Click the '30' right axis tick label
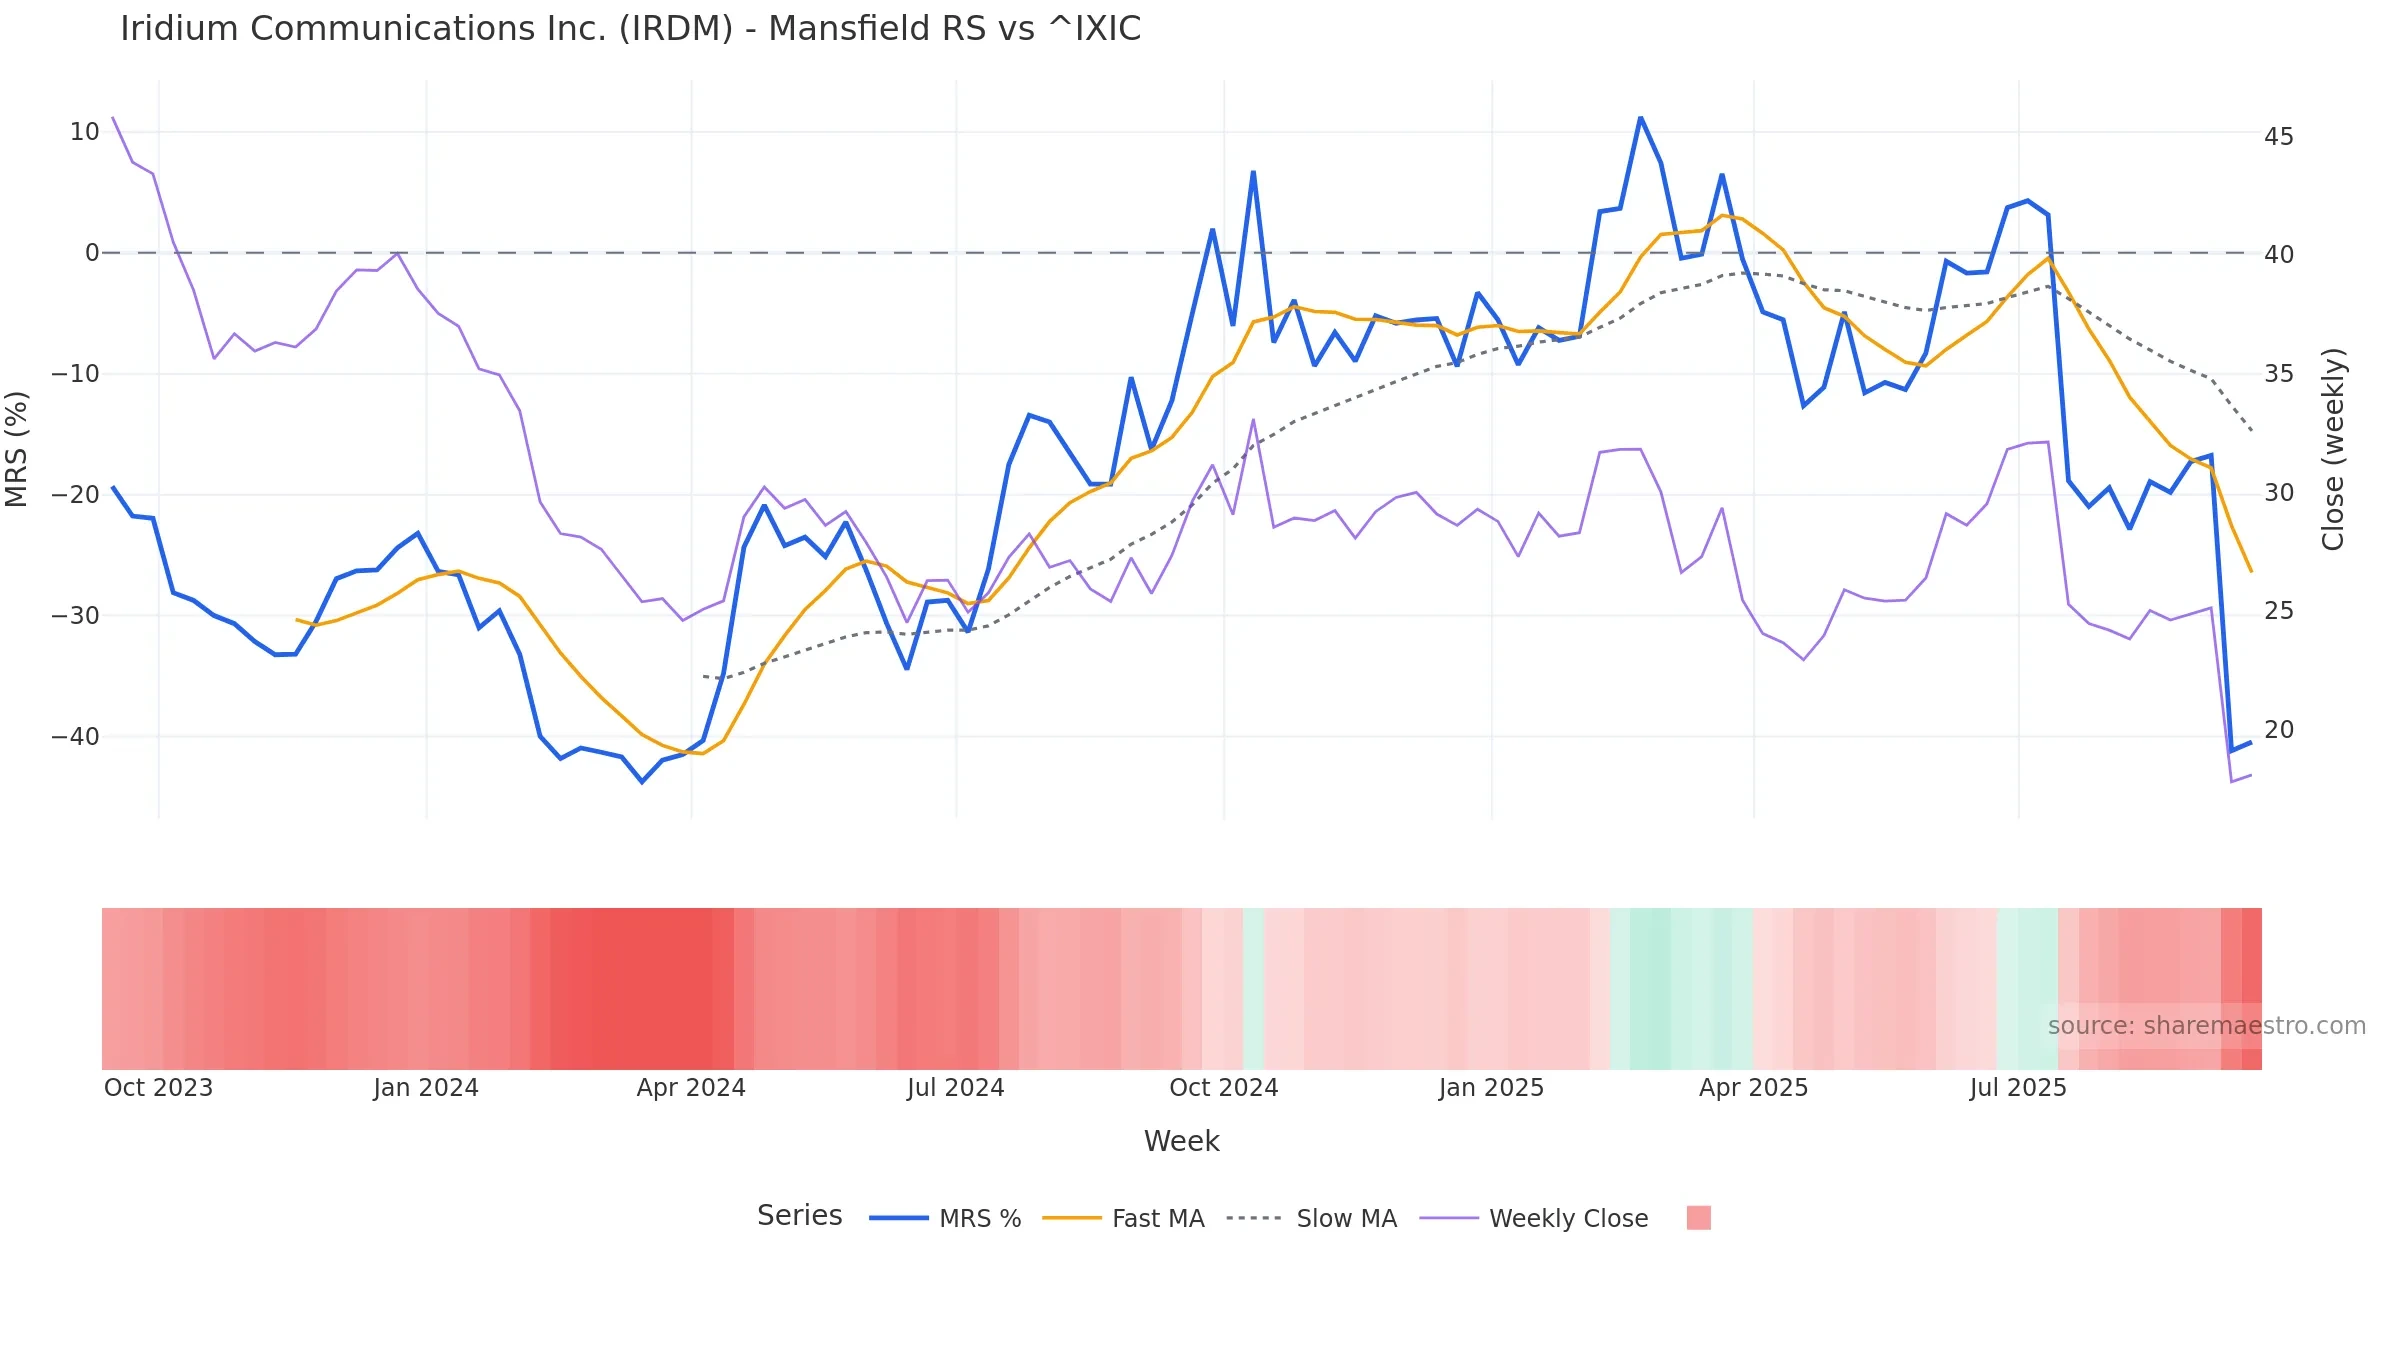Screen dimensions: 2400x1350 click(2279, 493)
